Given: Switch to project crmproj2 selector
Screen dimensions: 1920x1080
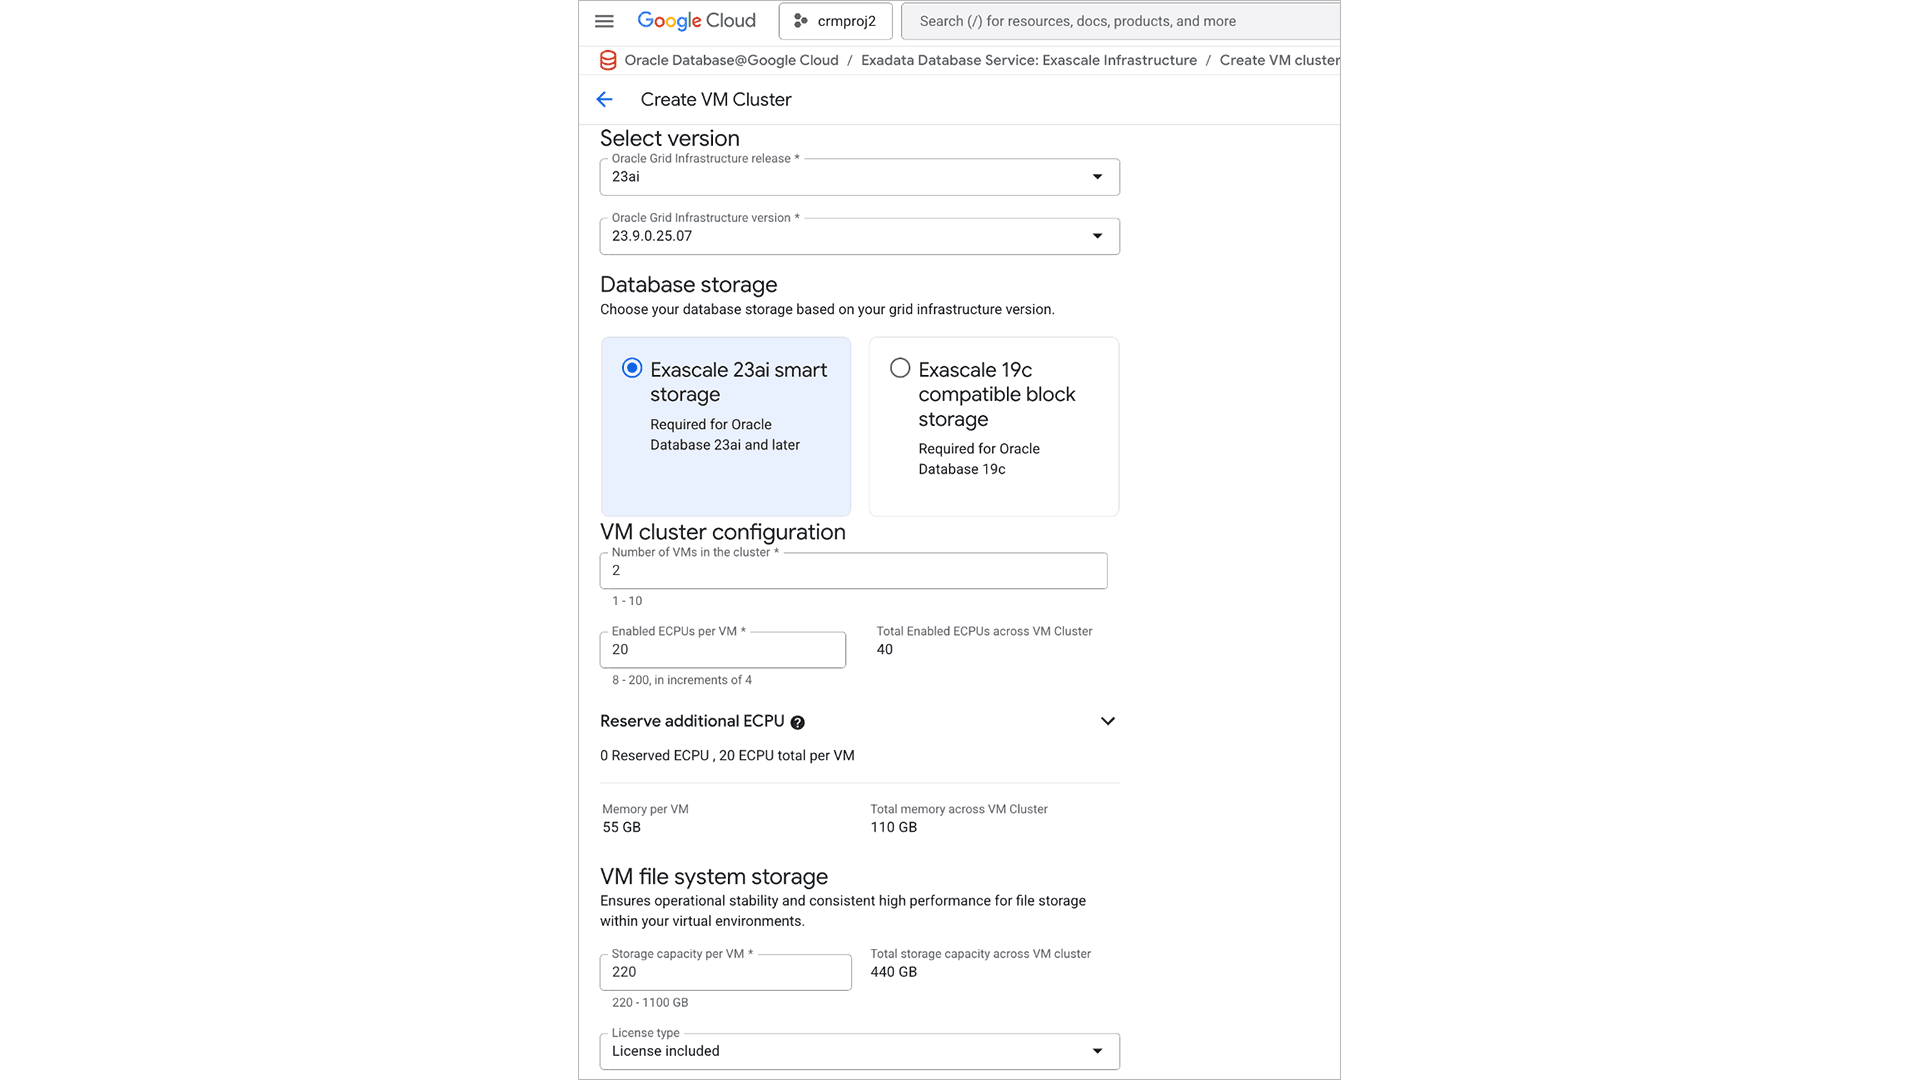Looking at the screenshot, I should pos(835,20).
